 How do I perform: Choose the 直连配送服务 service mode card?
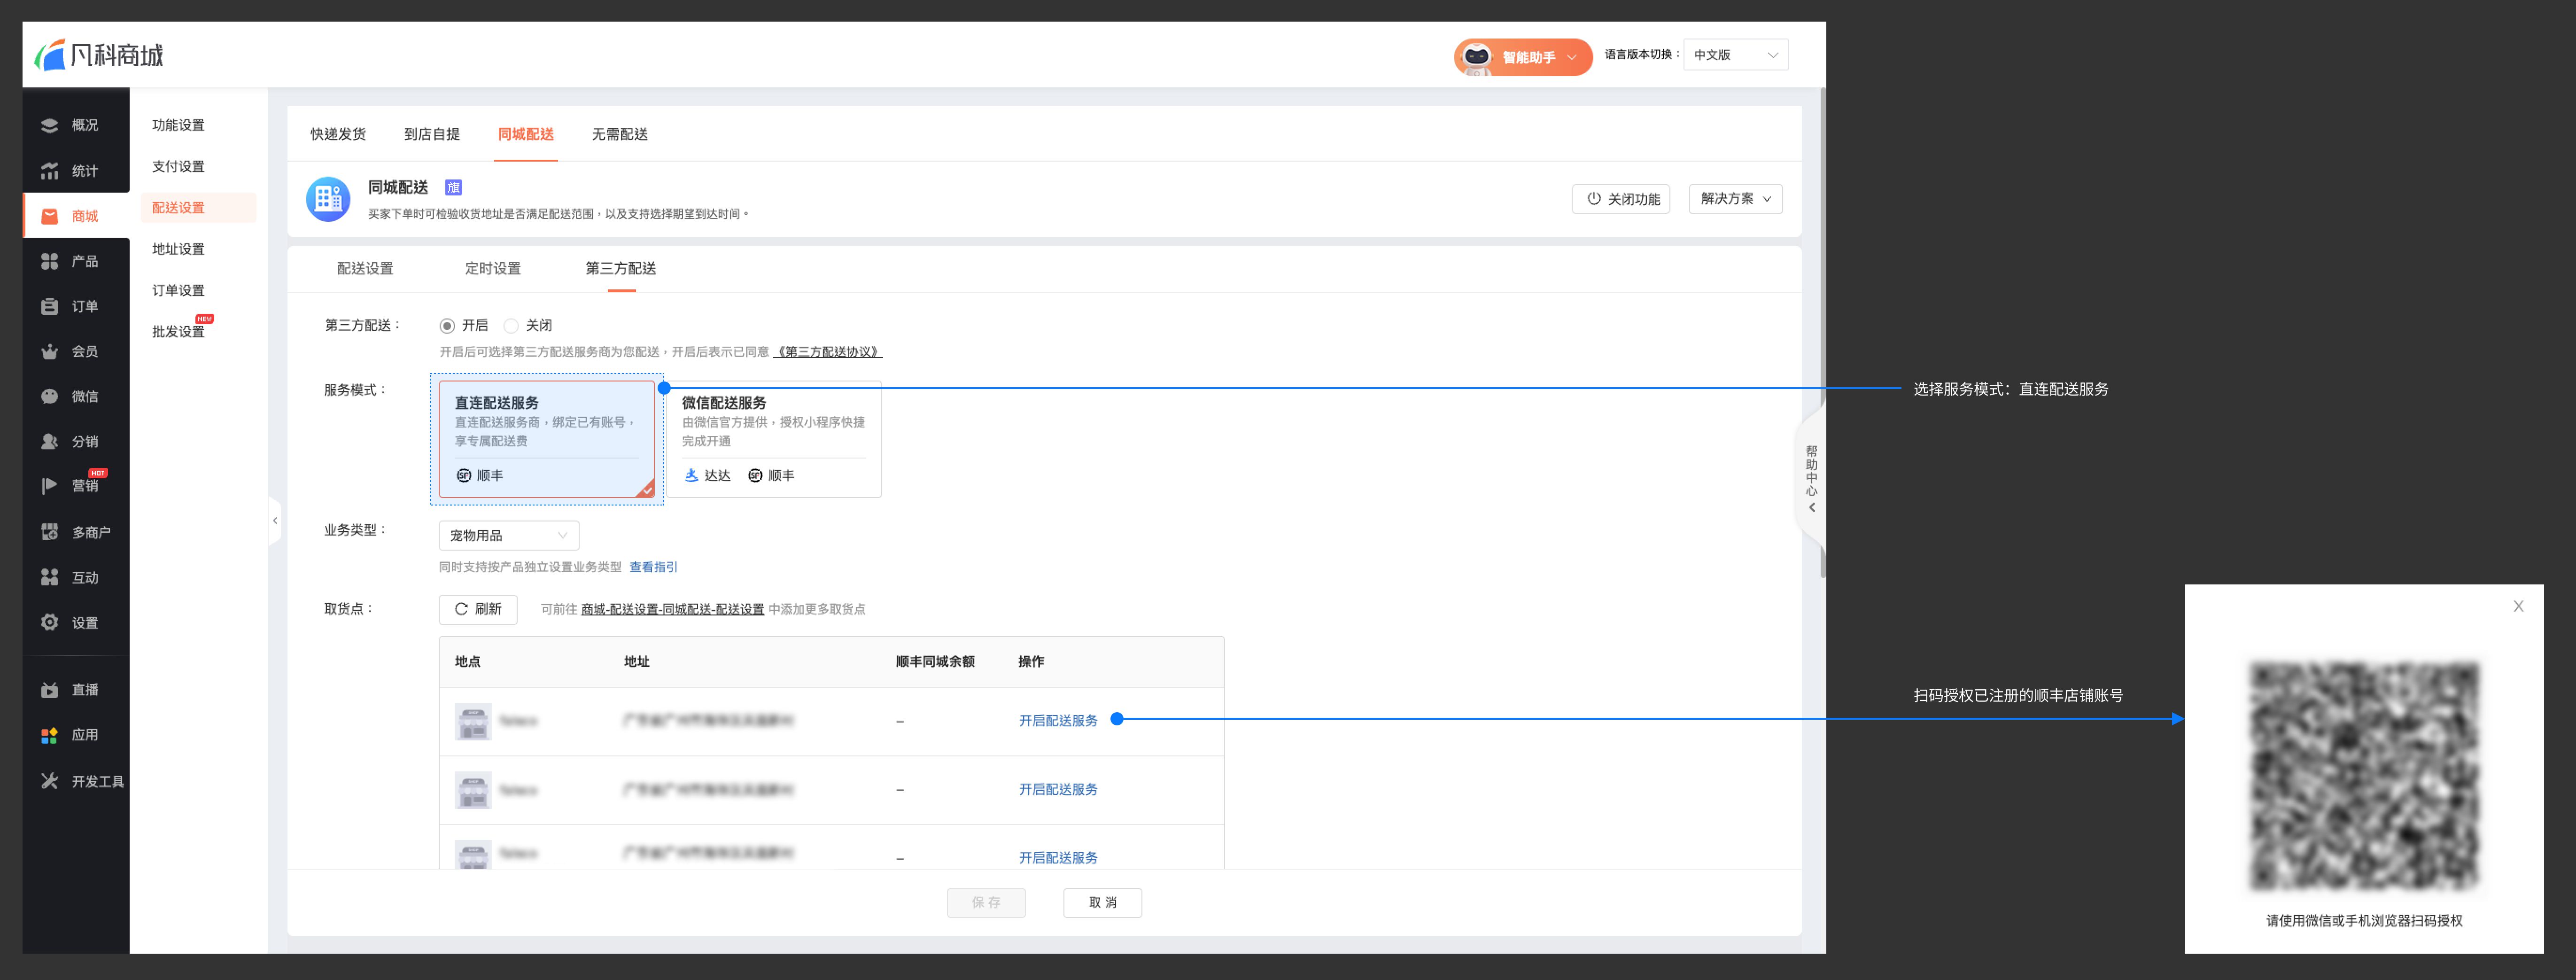(x=546, y=439)
